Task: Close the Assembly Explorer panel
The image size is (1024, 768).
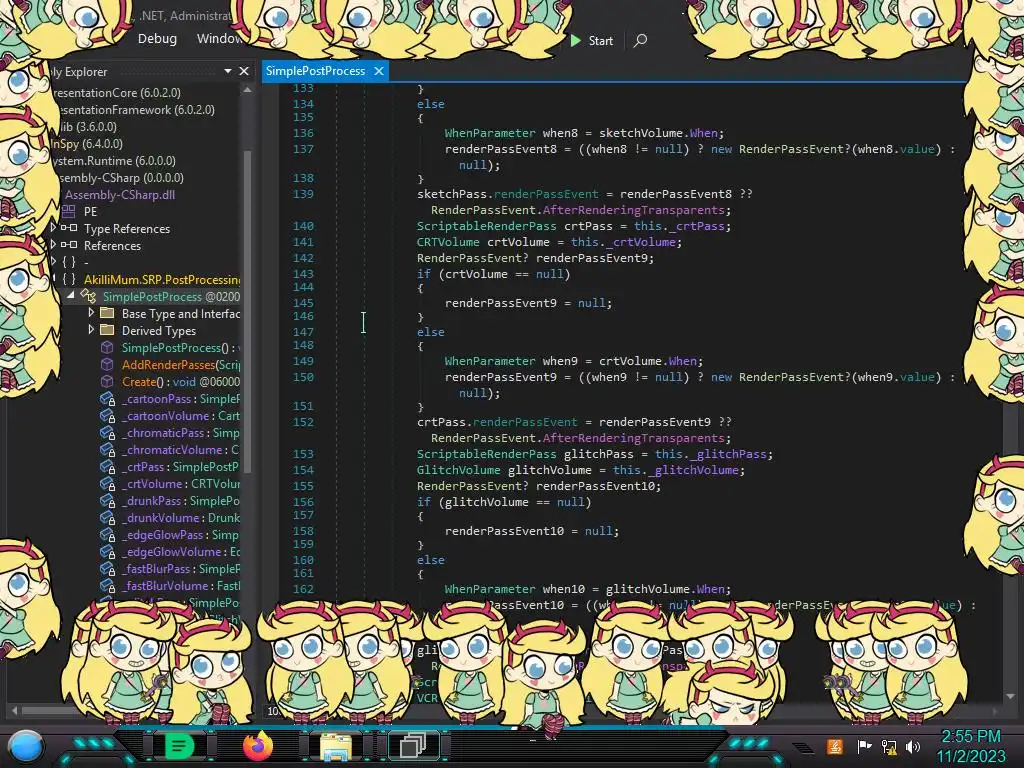Action: pyautogui.click(x=244, y=71)
